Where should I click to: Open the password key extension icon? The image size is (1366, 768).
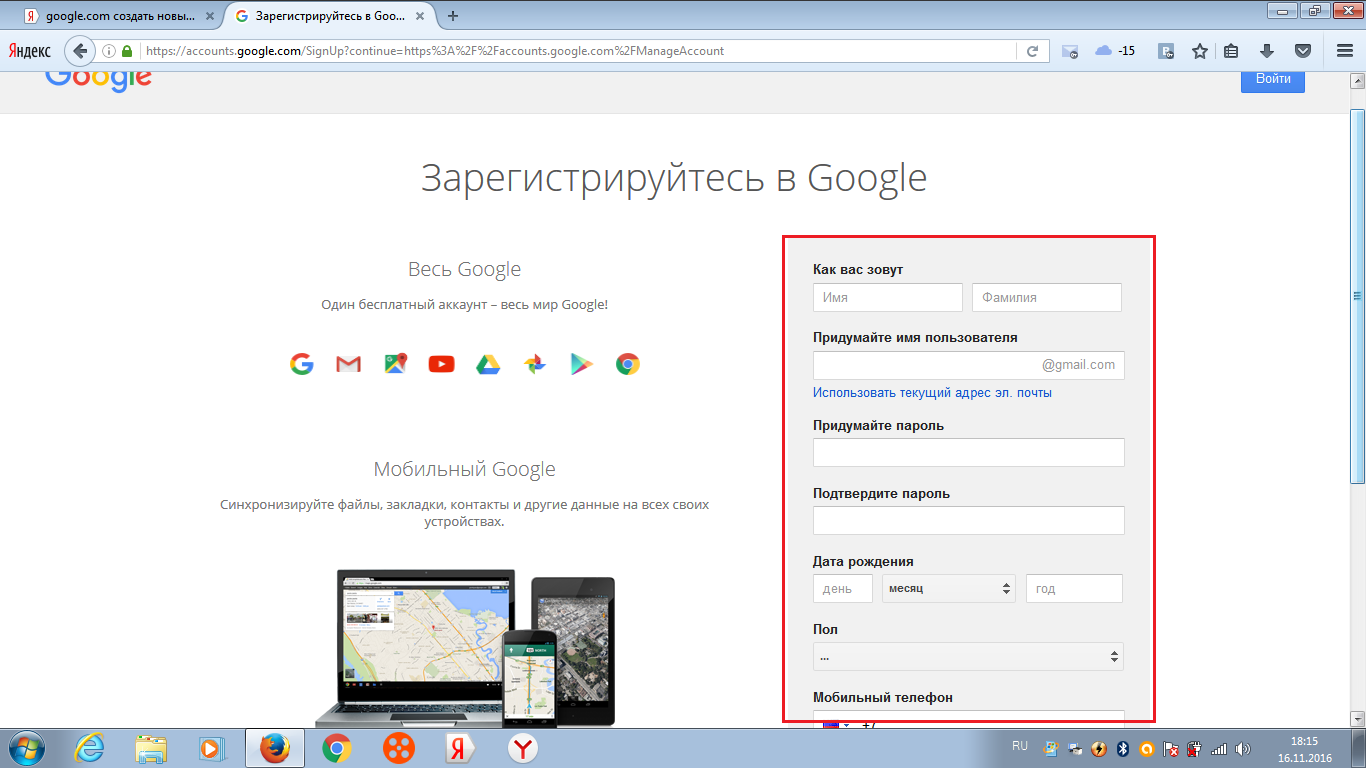point(1165,51)
